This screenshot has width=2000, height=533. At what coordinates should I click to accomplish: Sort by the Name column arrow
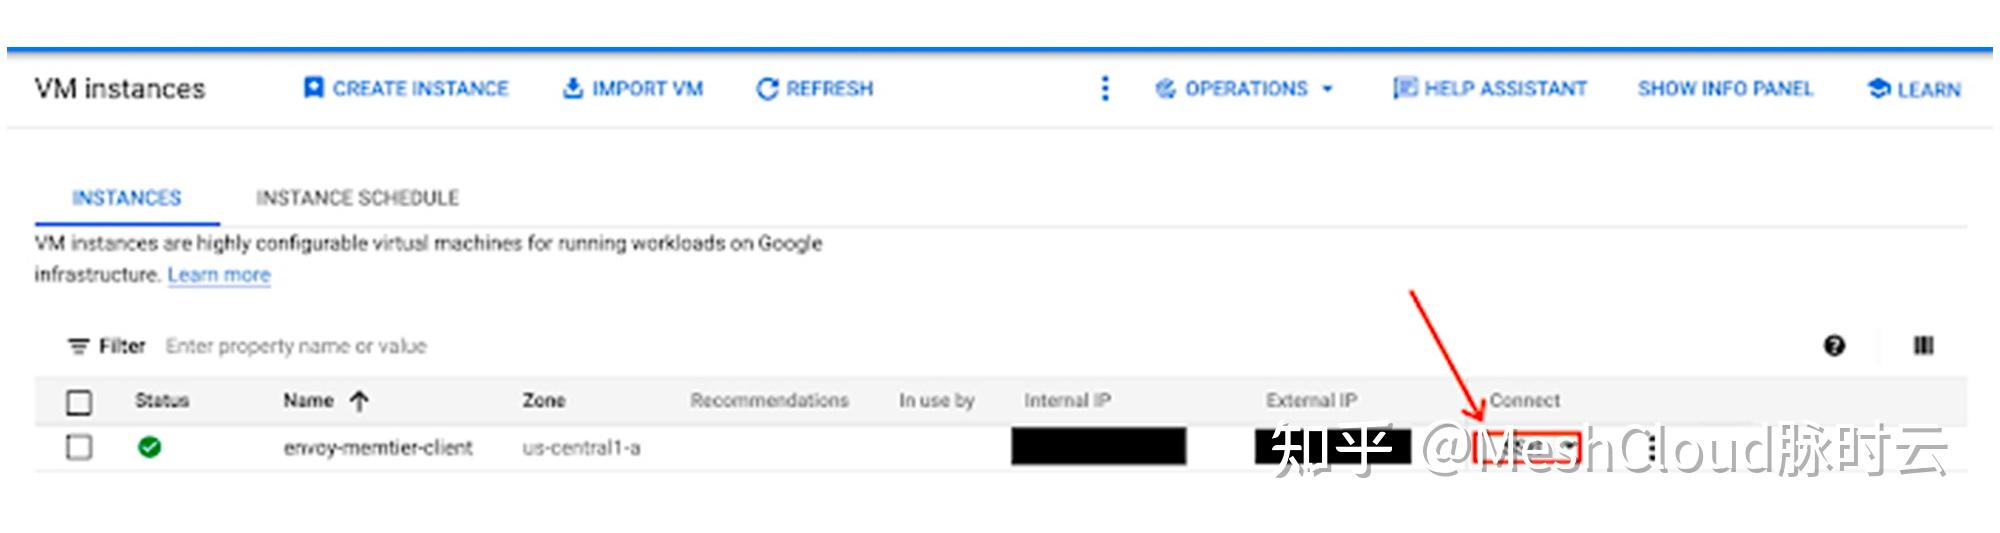click(359, 402)
